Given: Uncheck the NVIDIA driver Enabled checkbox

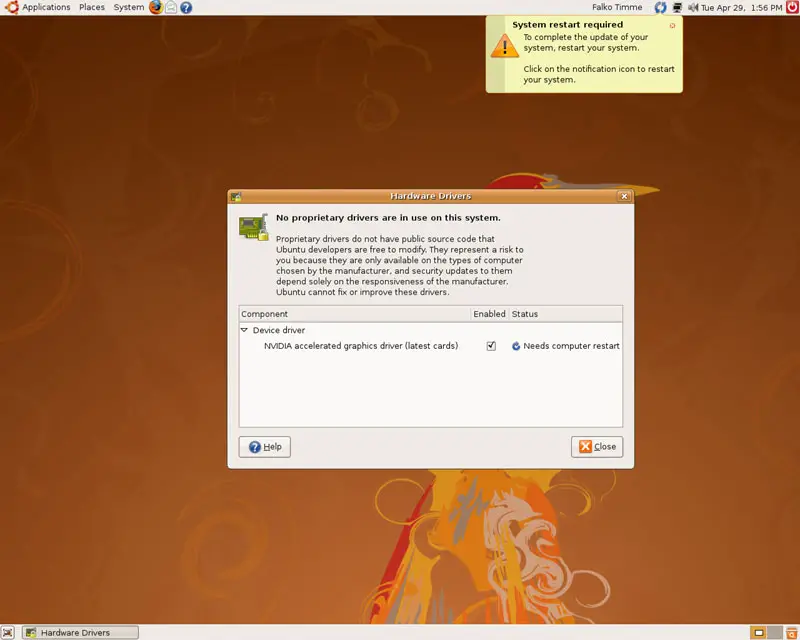Looking at the screenshot, I should pyautogui.click(x=491, y=346).
